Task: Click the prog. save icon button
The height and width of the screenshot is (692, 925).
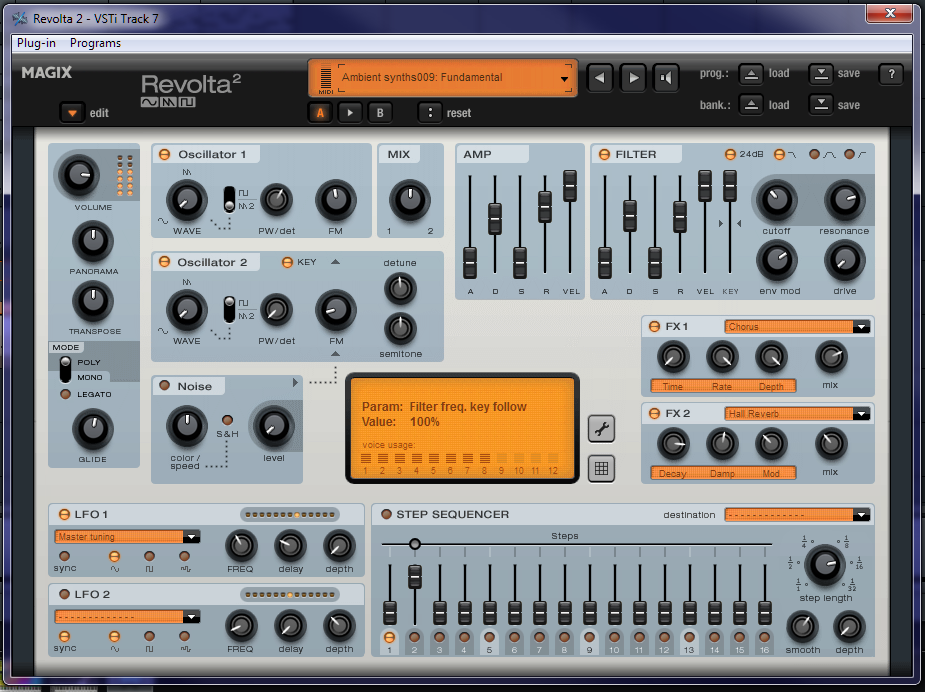Action: point(821,74)
